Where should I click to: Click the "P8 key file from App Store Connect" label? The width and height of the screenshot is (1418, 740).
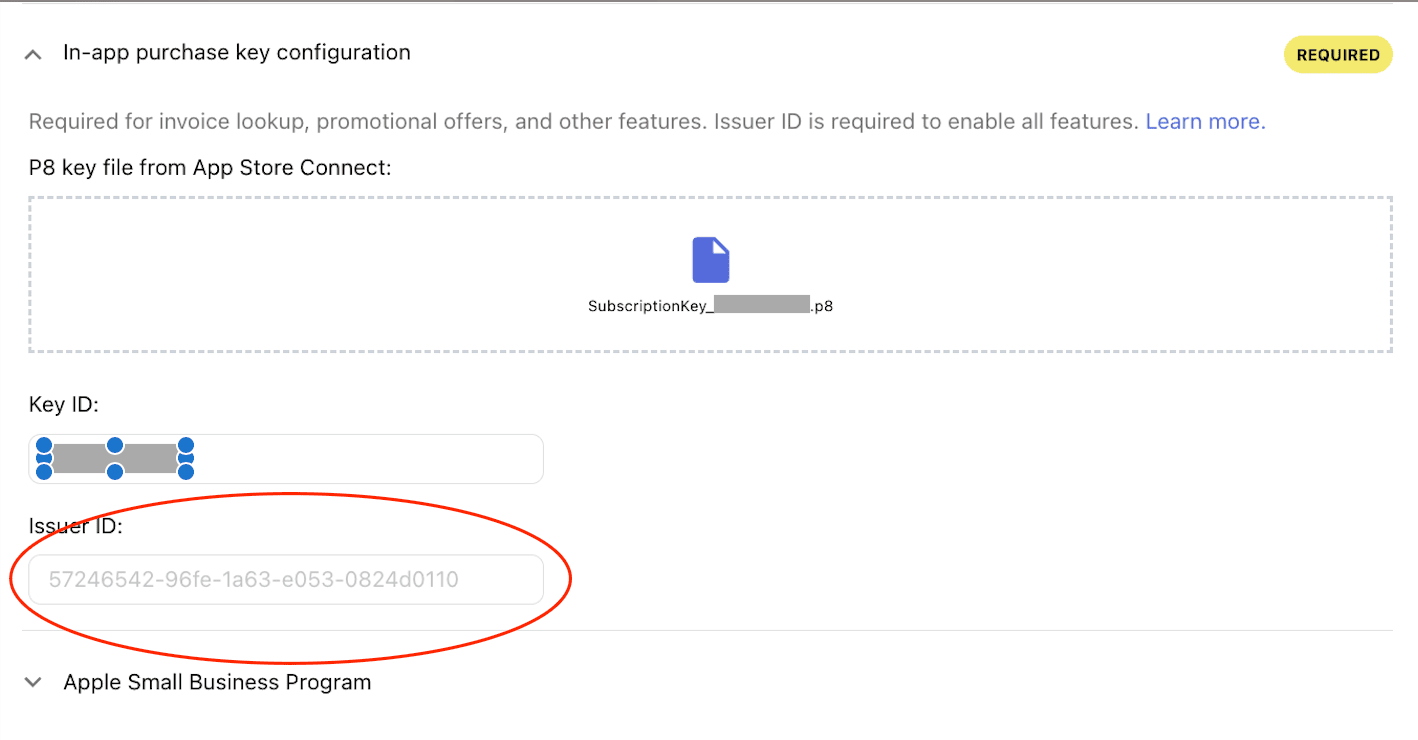[x=210, y=168]
